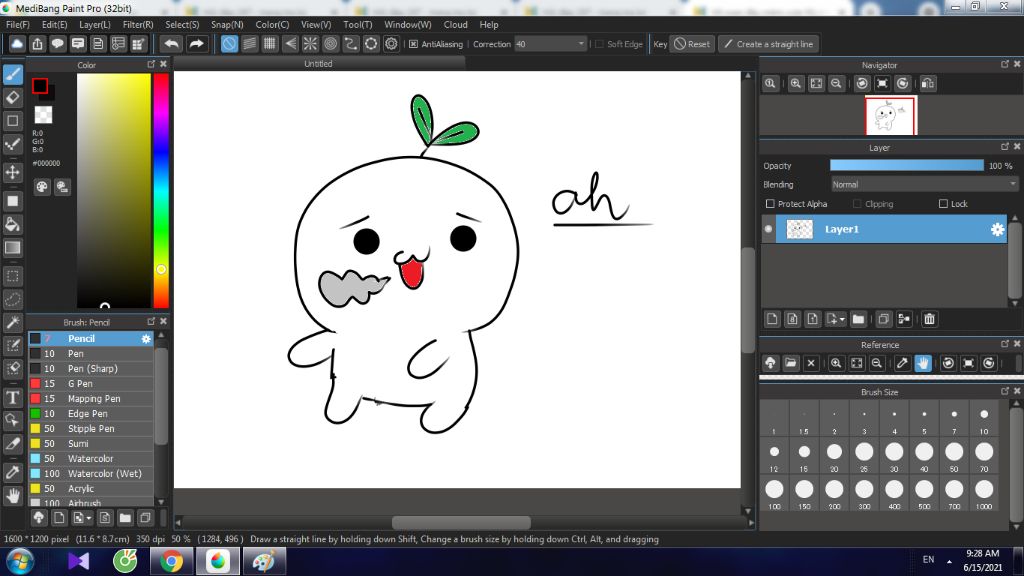Click the Reset key button
1024x576 pixels.
(x=692, y=44)
